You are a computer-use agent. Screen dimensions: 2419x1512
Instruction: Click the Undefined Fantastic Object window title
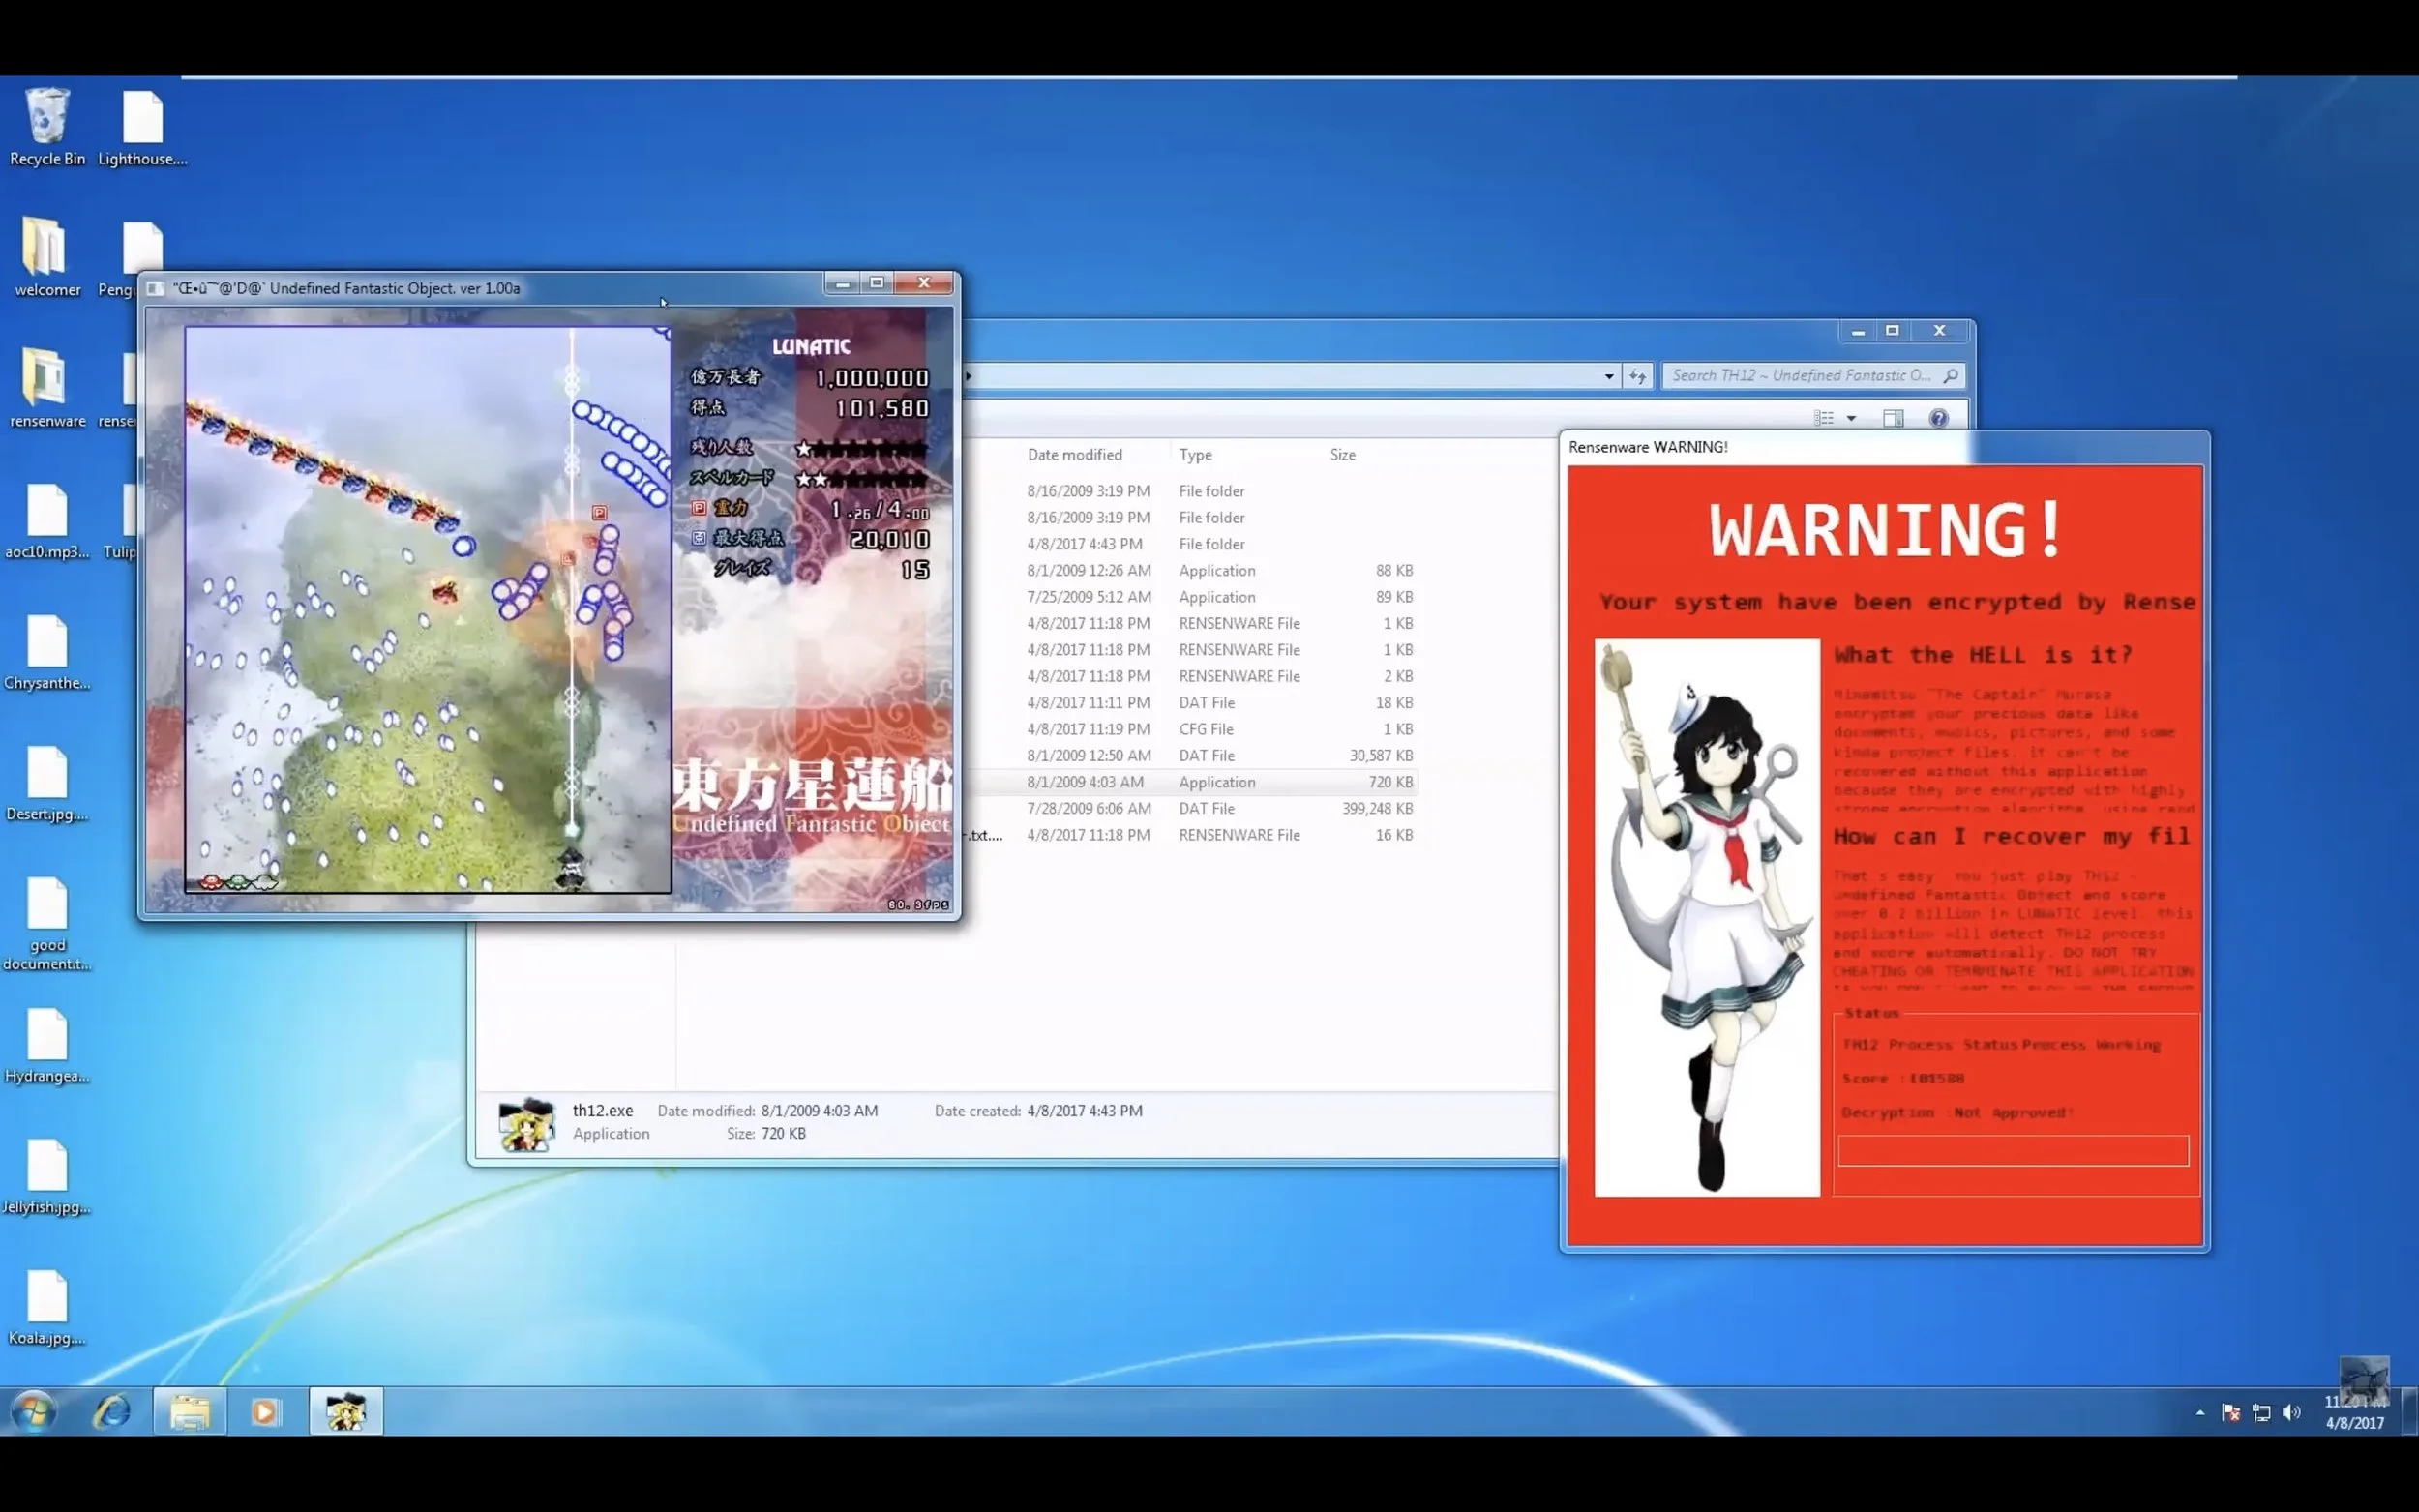click(x=346, y=288)
